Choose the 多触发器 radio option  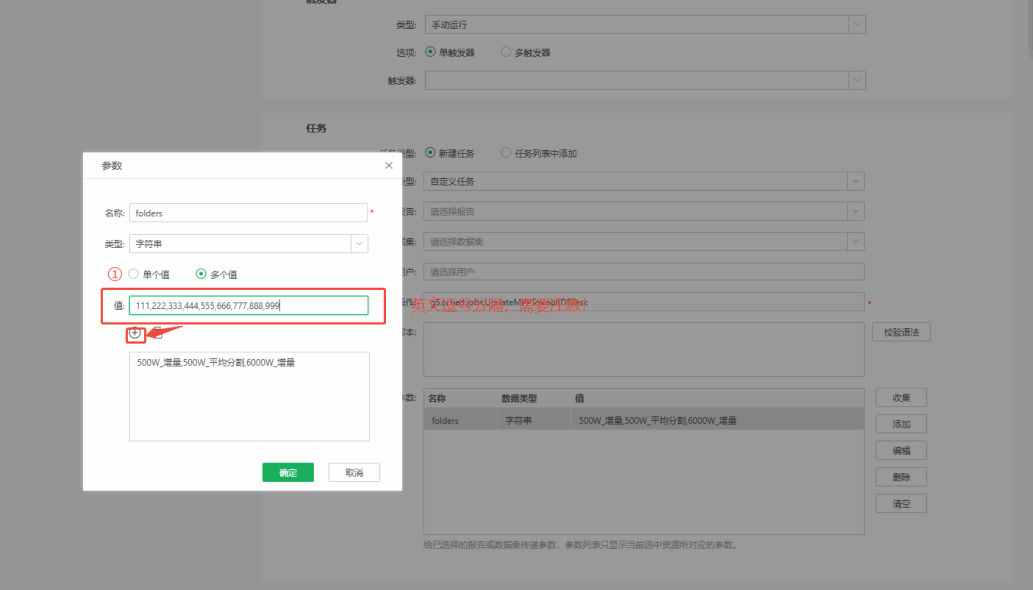[506, 52]
